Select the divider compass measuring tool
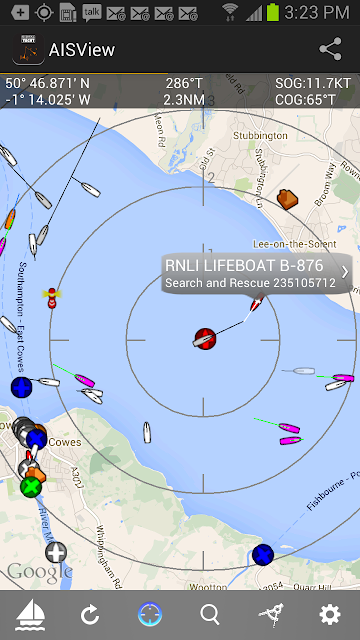 point(271,615)
